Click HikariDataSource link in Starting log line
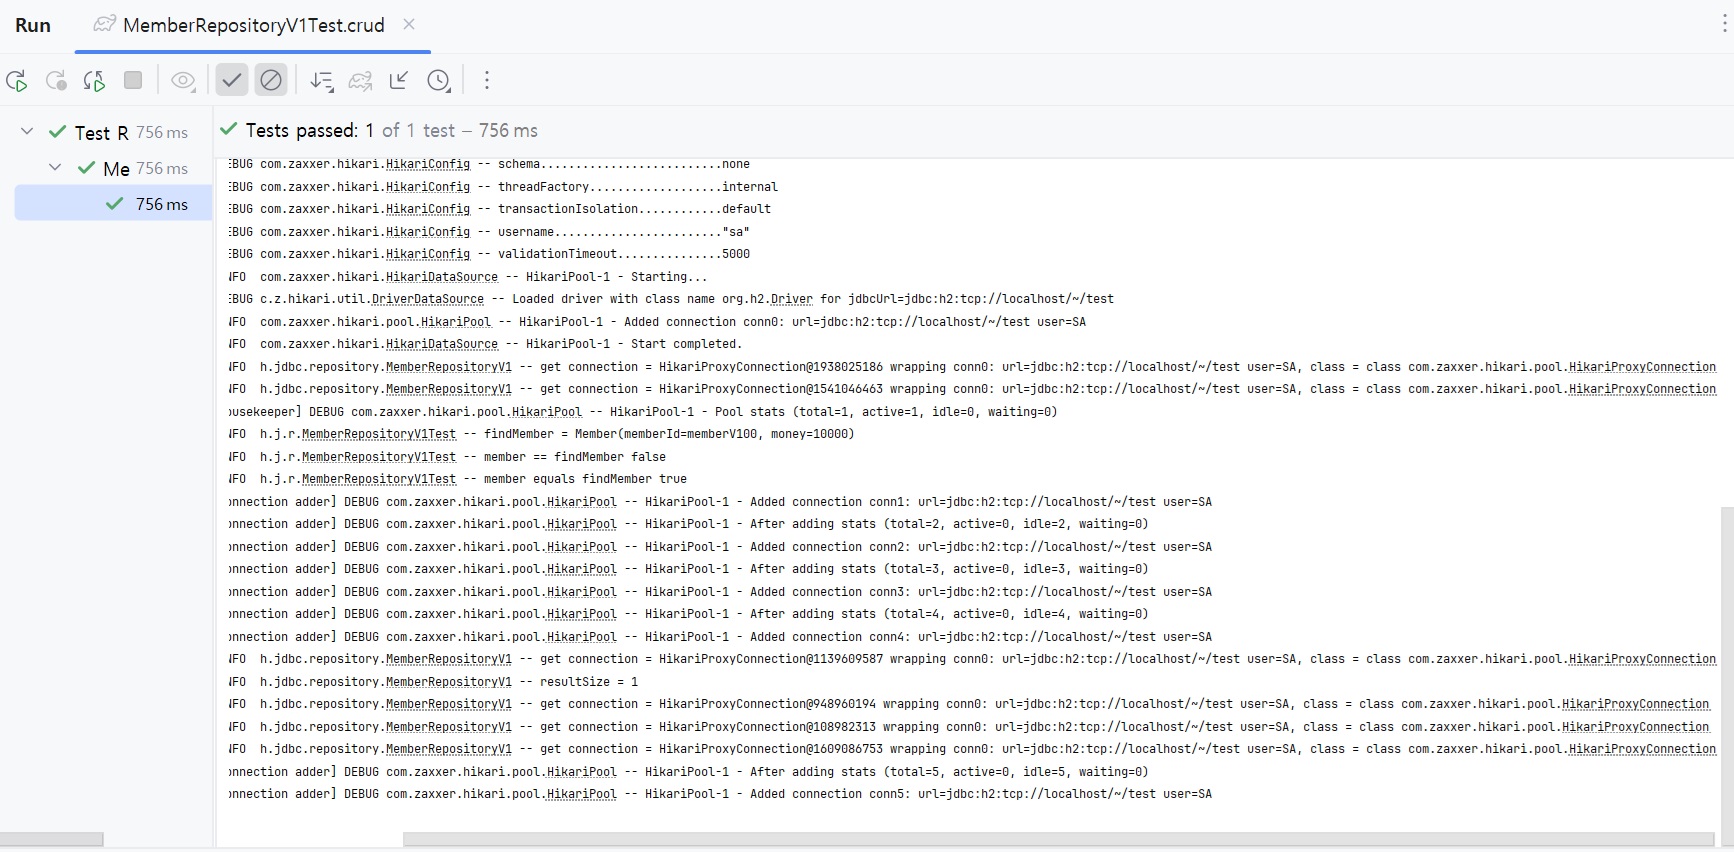The height and width of the screenshot is (852, 1734). coord(441,277)
